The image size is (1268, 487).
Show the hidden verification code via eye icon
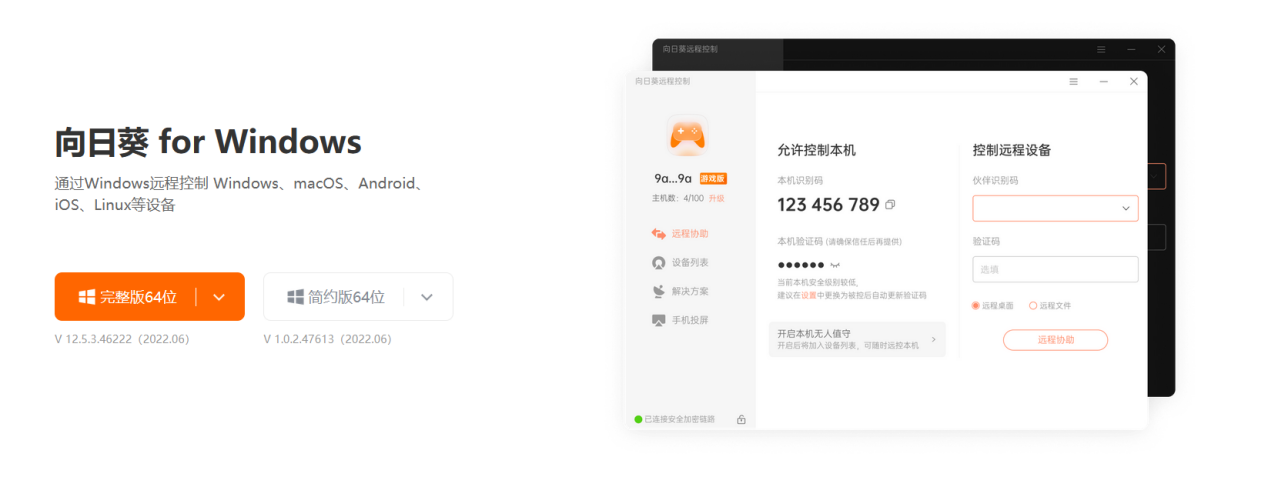point(835,265)
